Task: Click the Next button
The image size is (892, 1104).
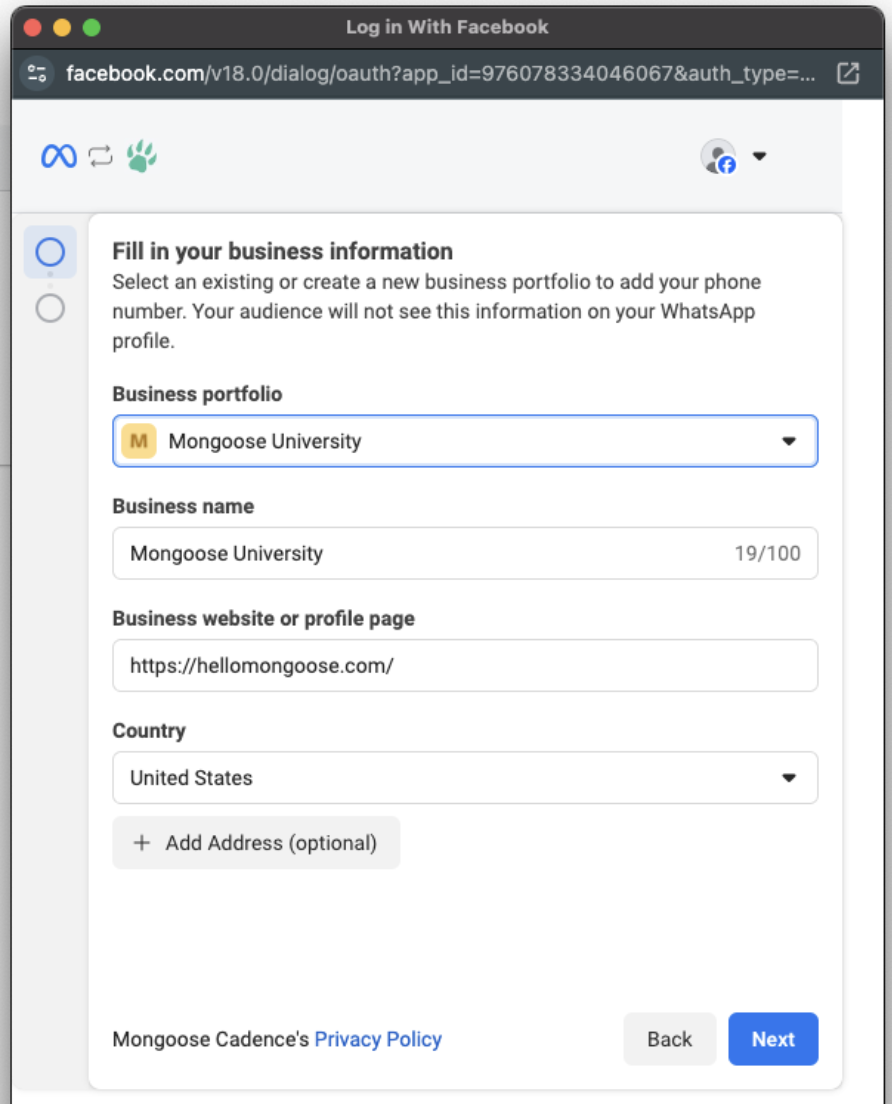Action: coord(773,1039)
